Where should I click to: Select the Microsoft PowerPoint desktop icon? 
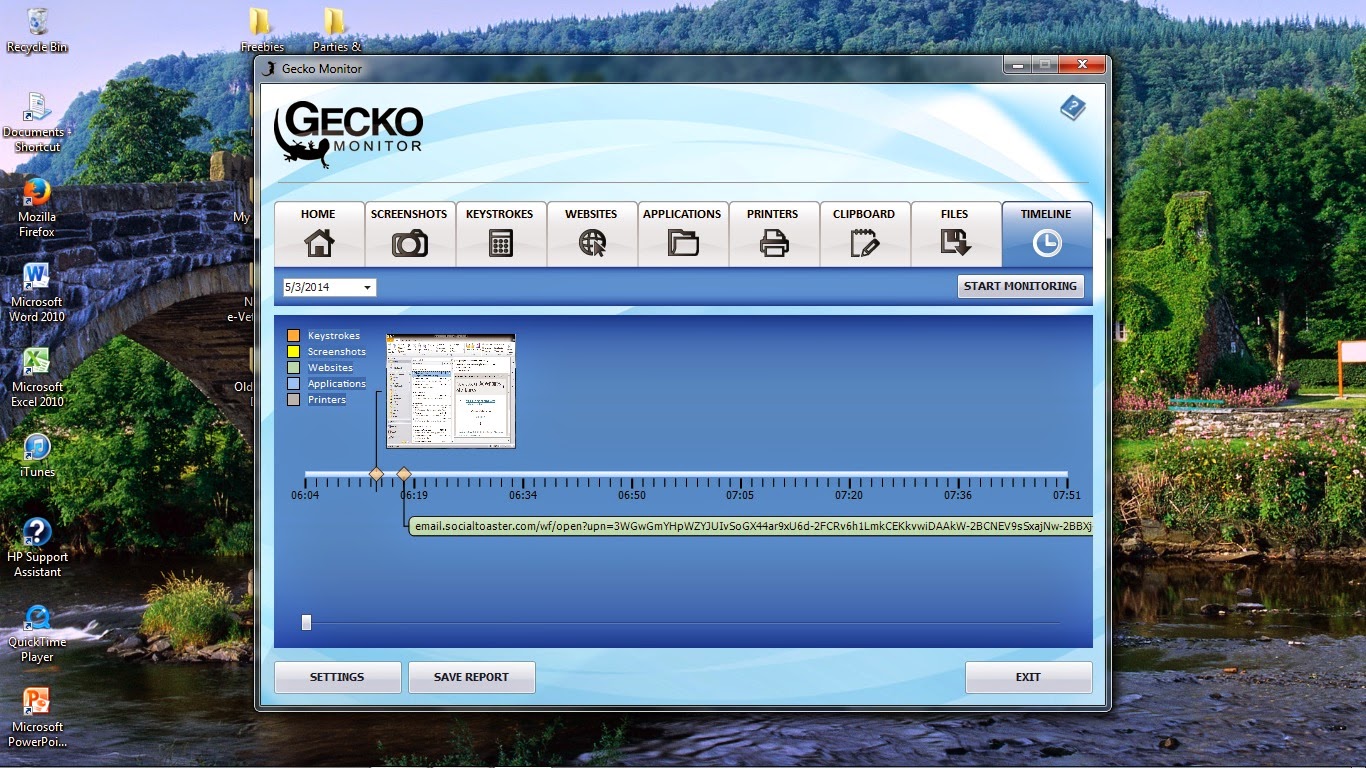[x=37, y=718]
